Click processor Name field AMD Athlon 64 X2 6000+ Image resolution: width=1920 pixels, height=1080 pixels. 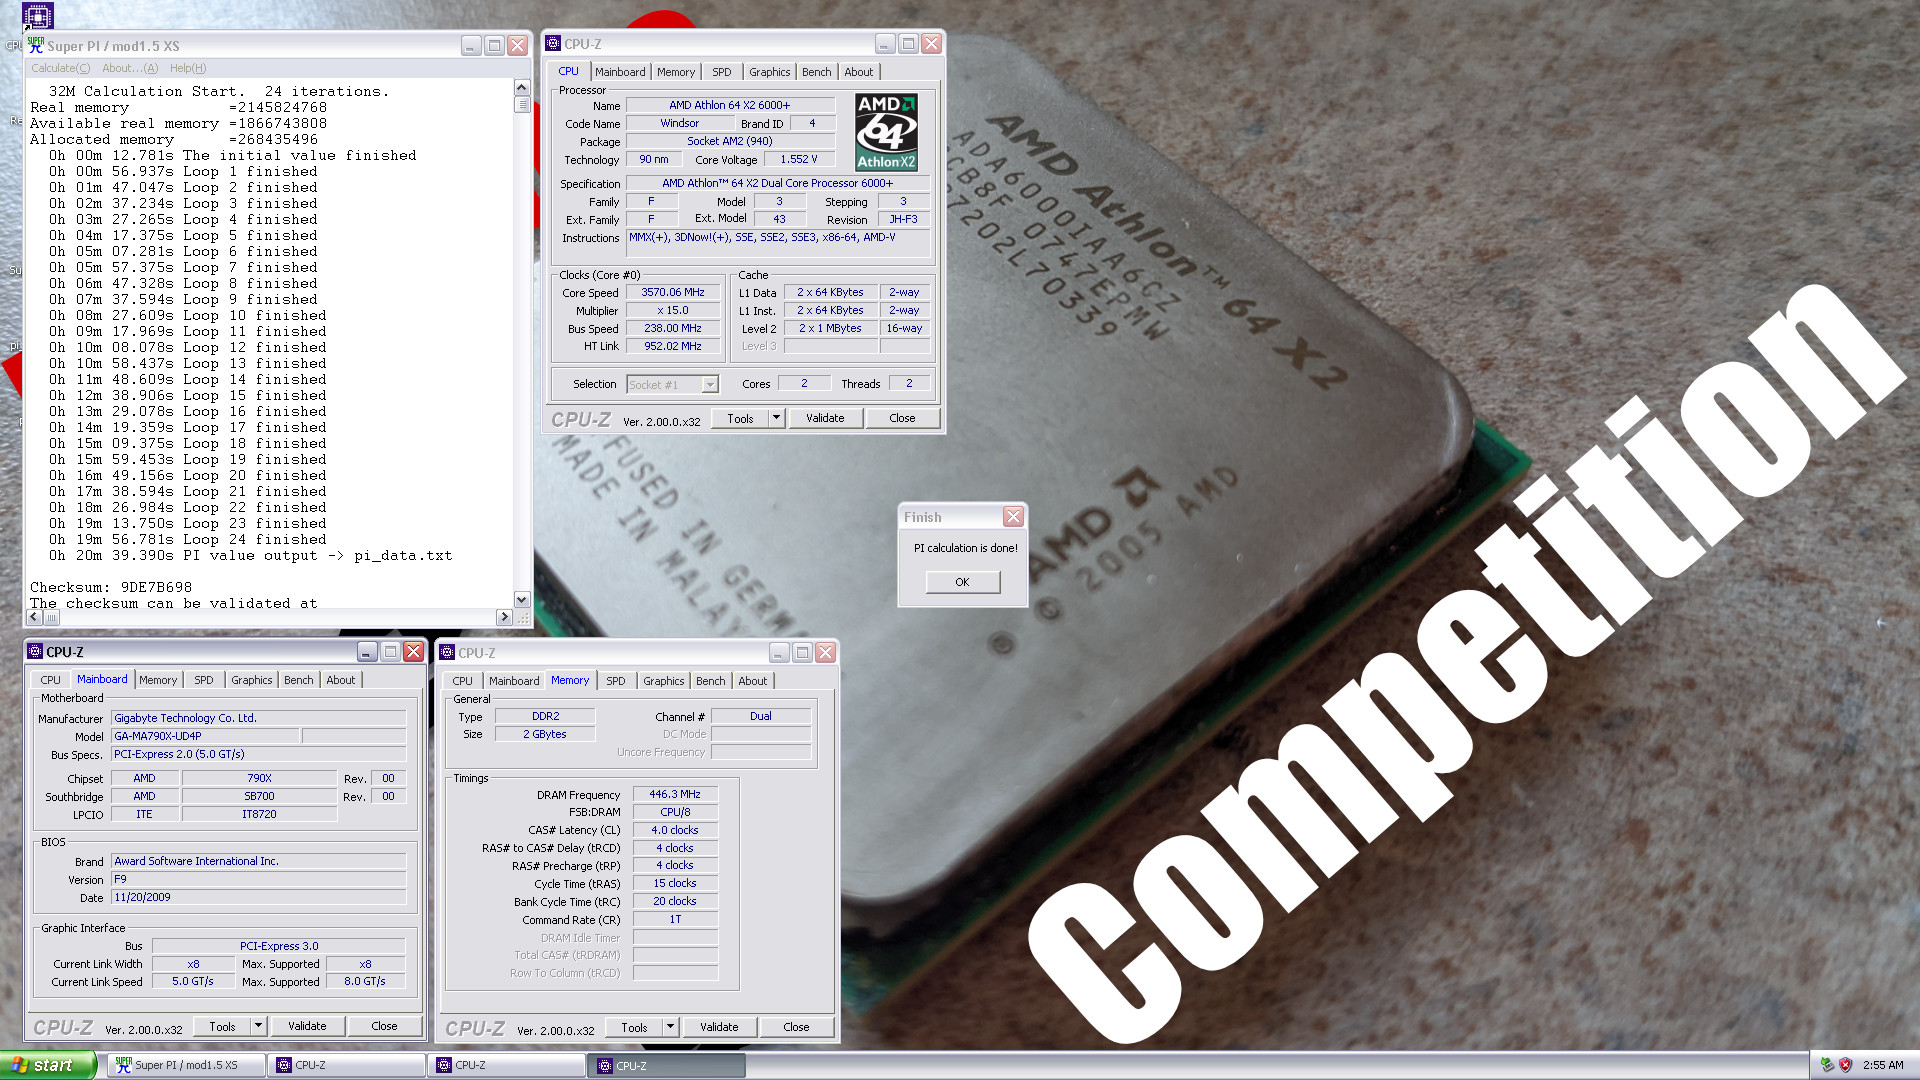point(730,105)
